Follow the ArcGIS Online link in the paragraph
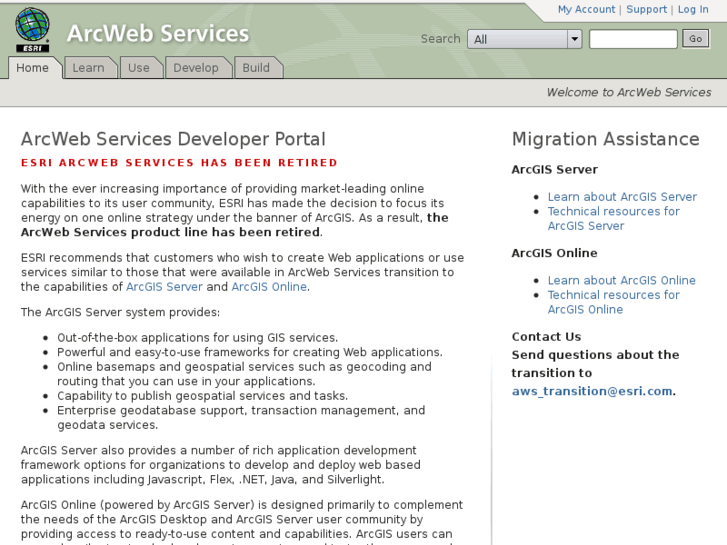 click(269, 287)
